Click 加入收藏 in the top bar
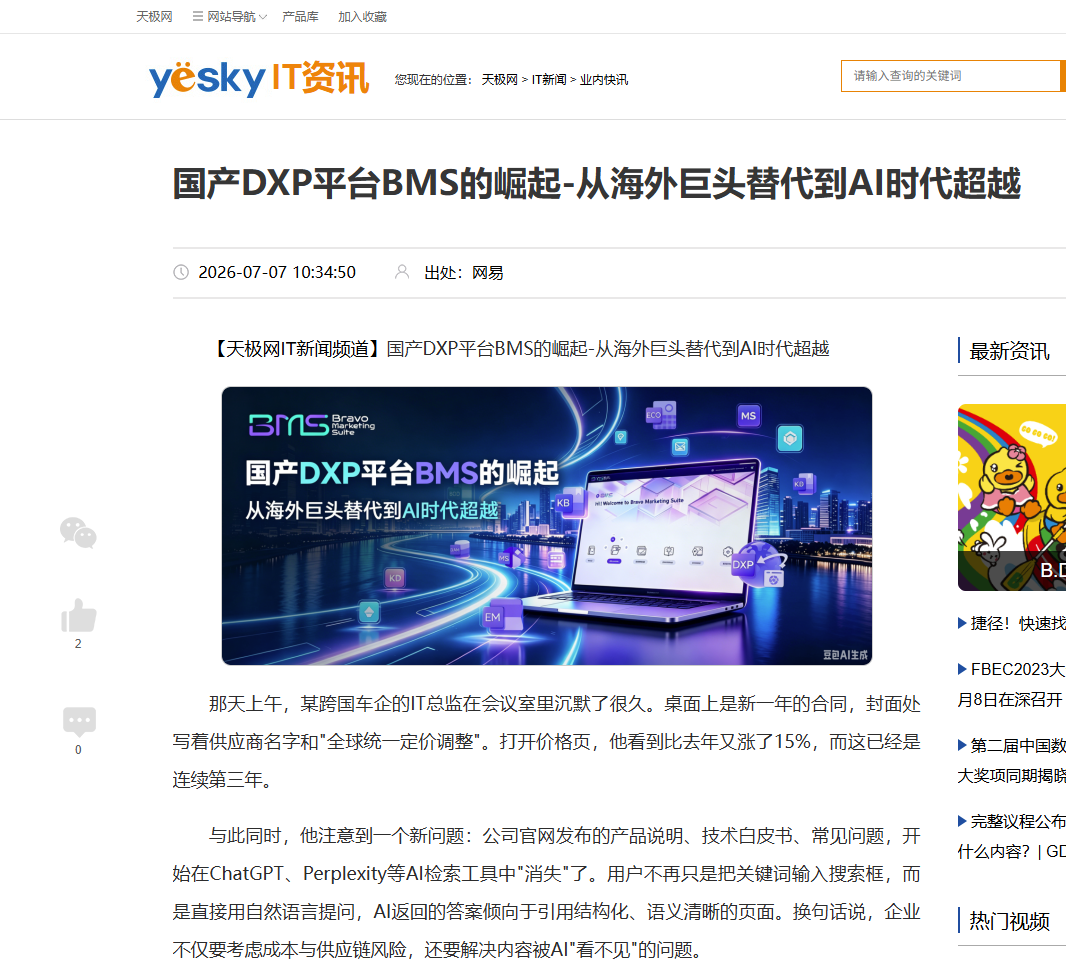Viewport: 1066px width, 964px height. point(362,16)
